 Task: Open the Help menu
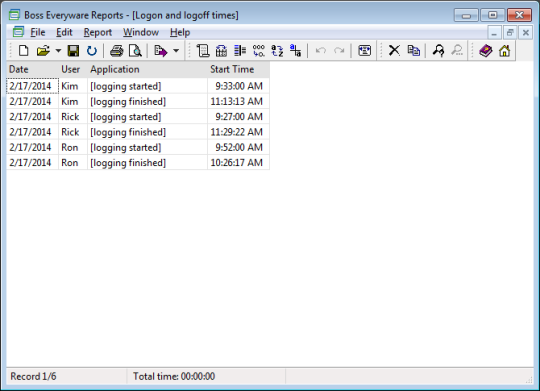[x=180, y=32]
